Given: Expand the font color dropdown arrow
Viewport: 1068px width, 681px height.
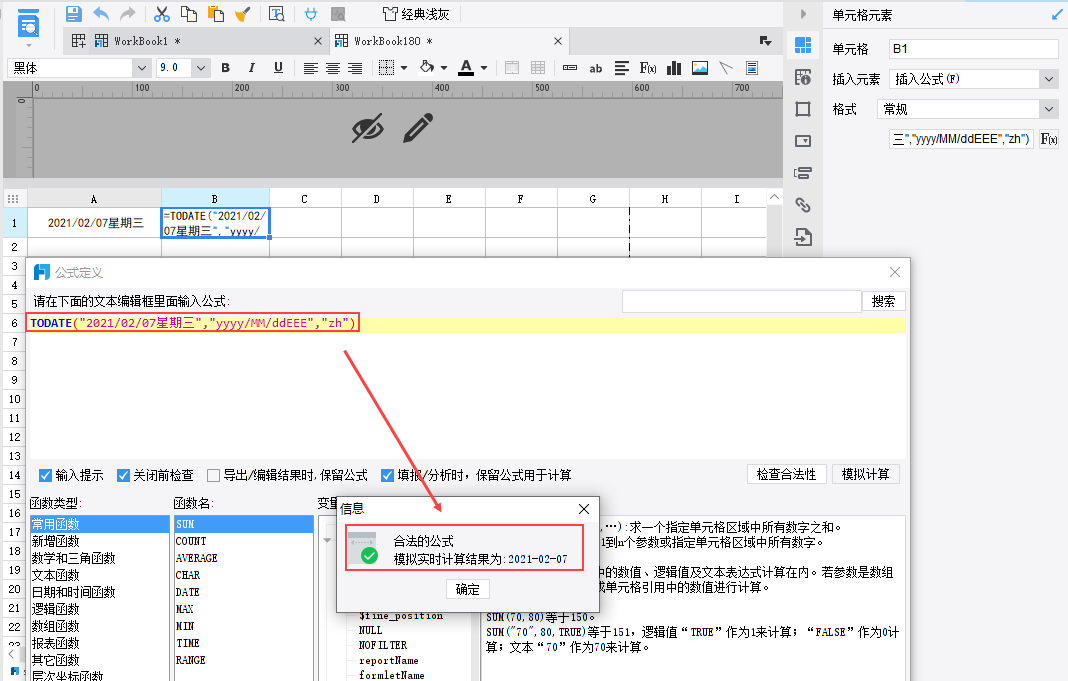Looking at the screenshot, I should point(484,68).
